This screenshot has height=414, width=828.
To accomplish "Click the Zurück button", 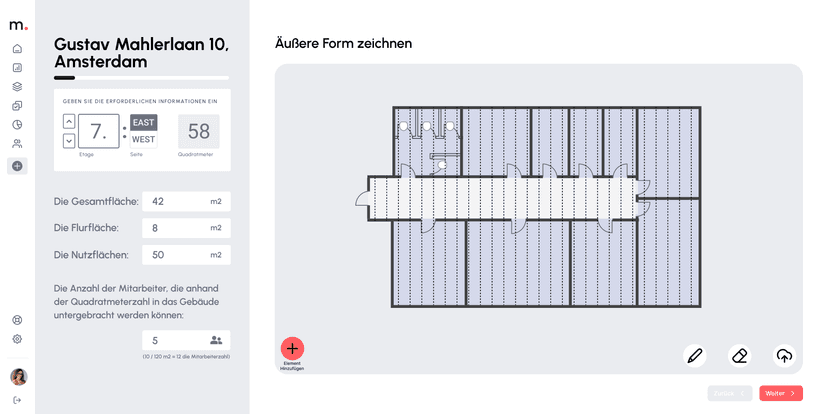I will pos(729,393).
